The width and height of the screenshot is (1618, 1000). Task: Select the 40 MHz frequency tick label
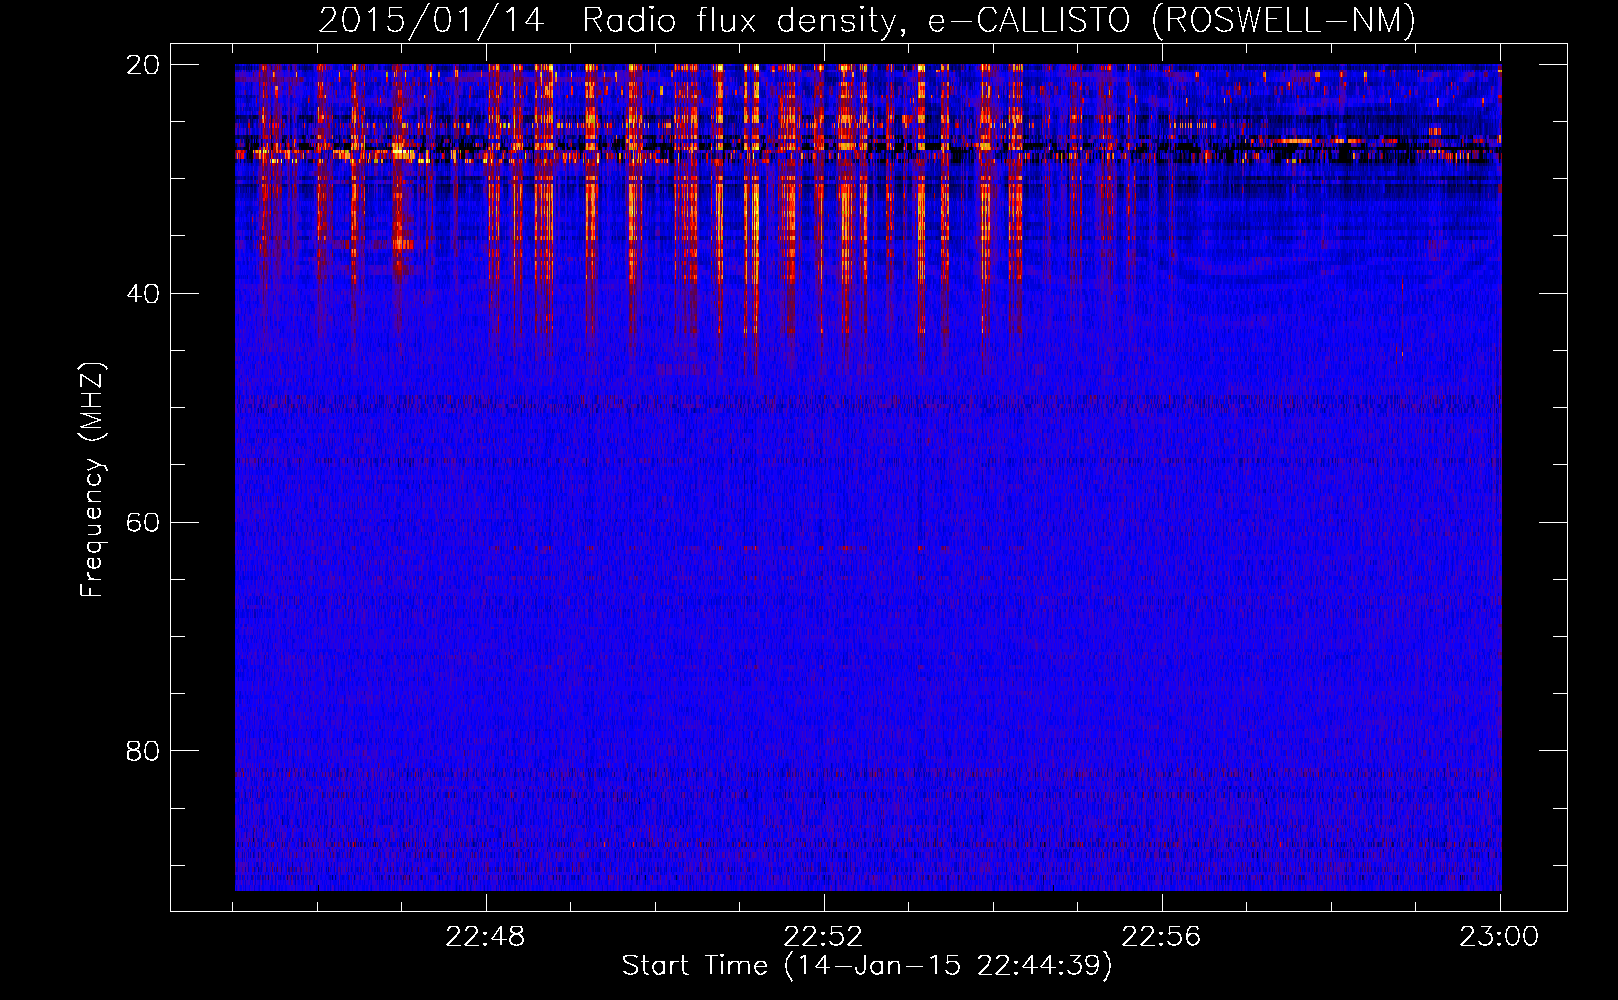143,294
